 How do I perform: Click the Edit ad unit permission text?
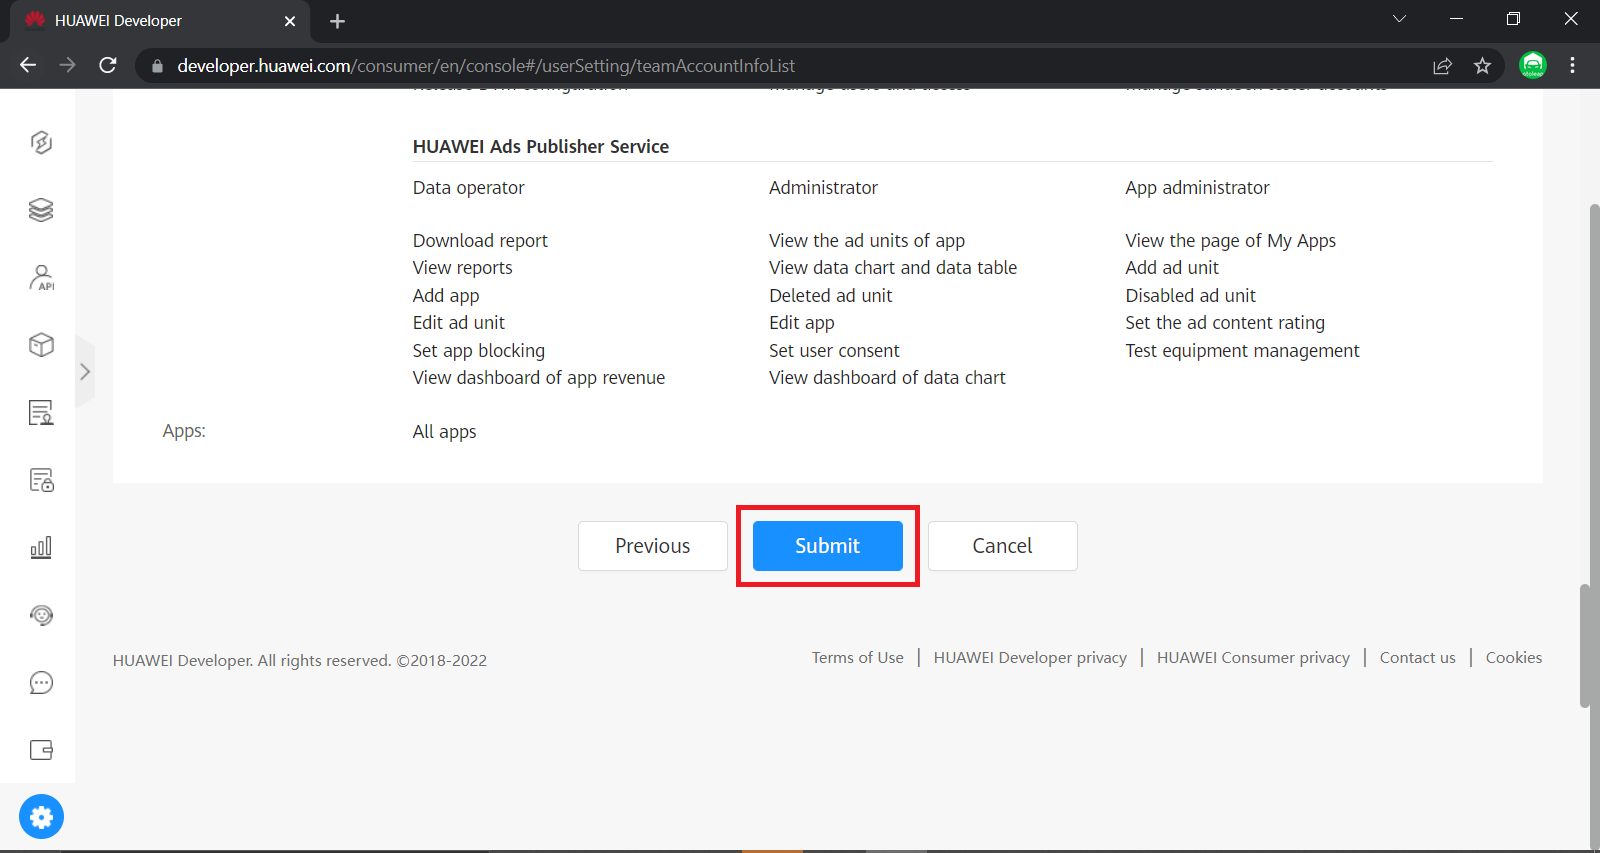pyautogui.click(x=459, y=322)
